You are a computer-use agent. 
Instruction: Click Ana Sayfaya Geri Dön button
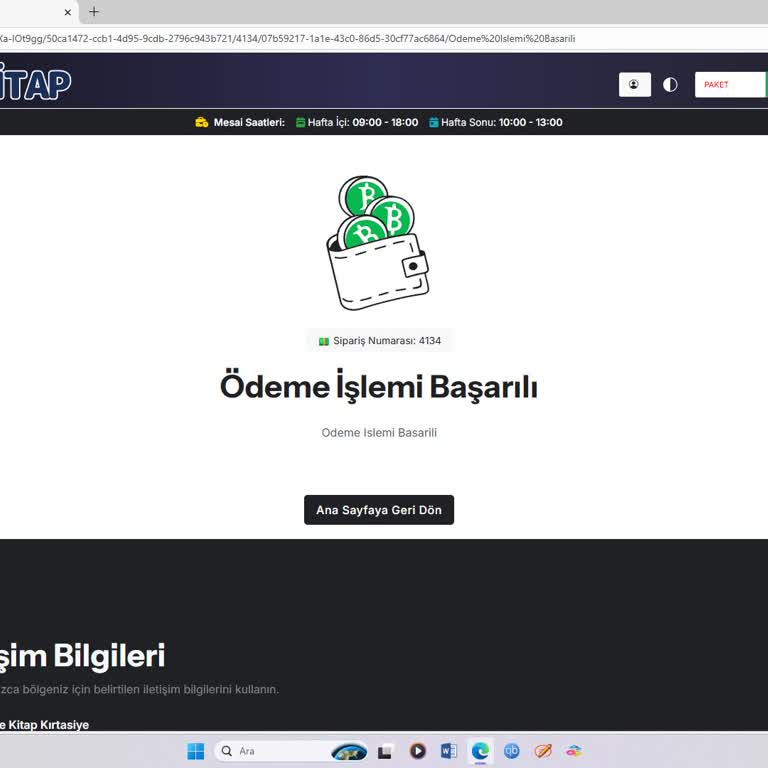point(379,510)
